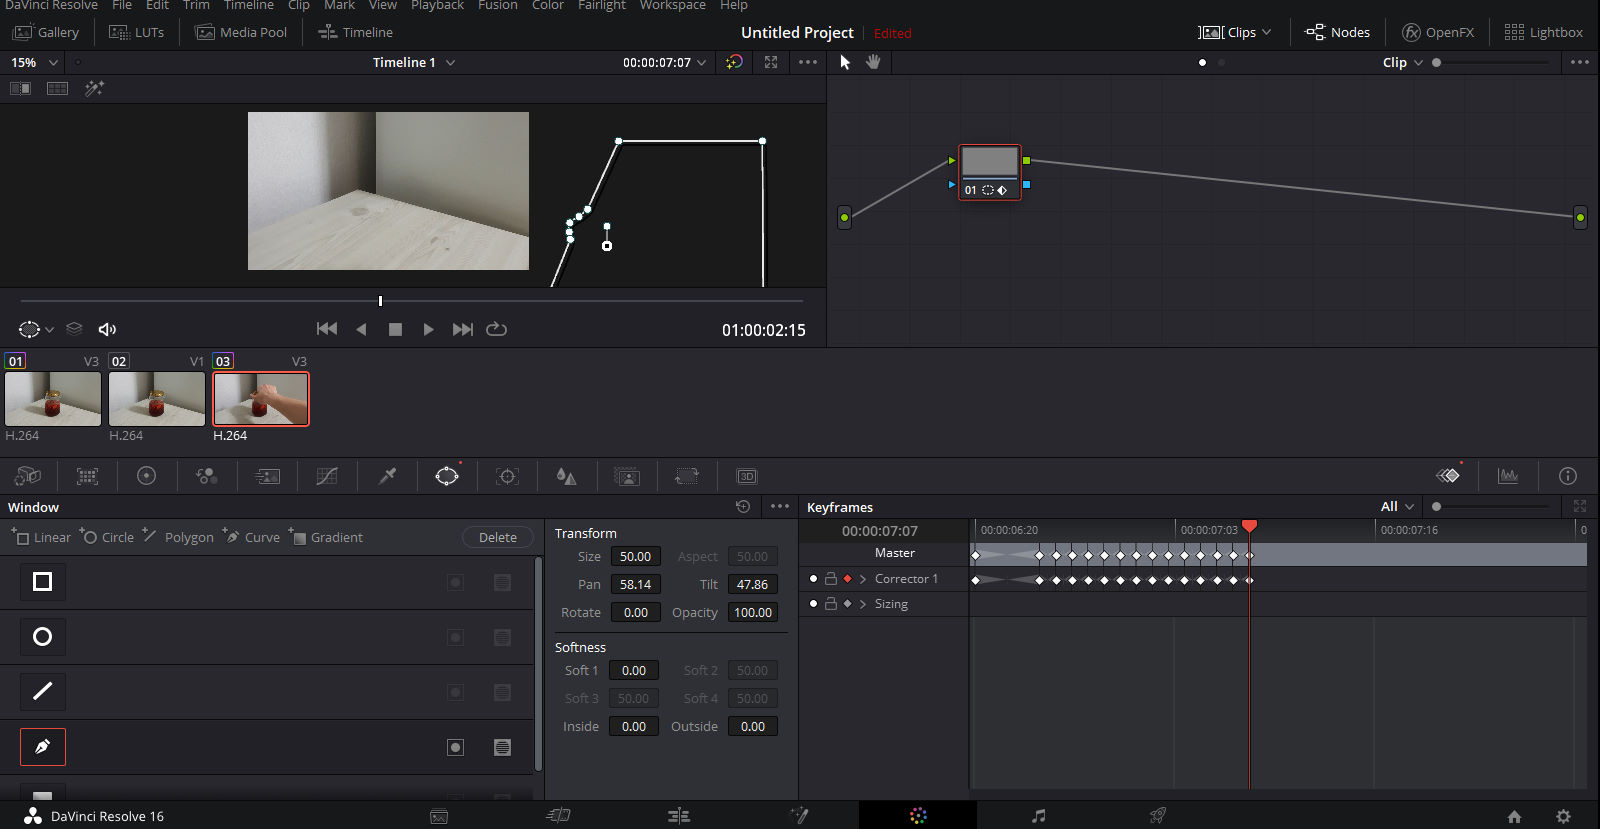Open the Curves palette
The height and width of the screenshot is (829, 1600).
point(327,476)
